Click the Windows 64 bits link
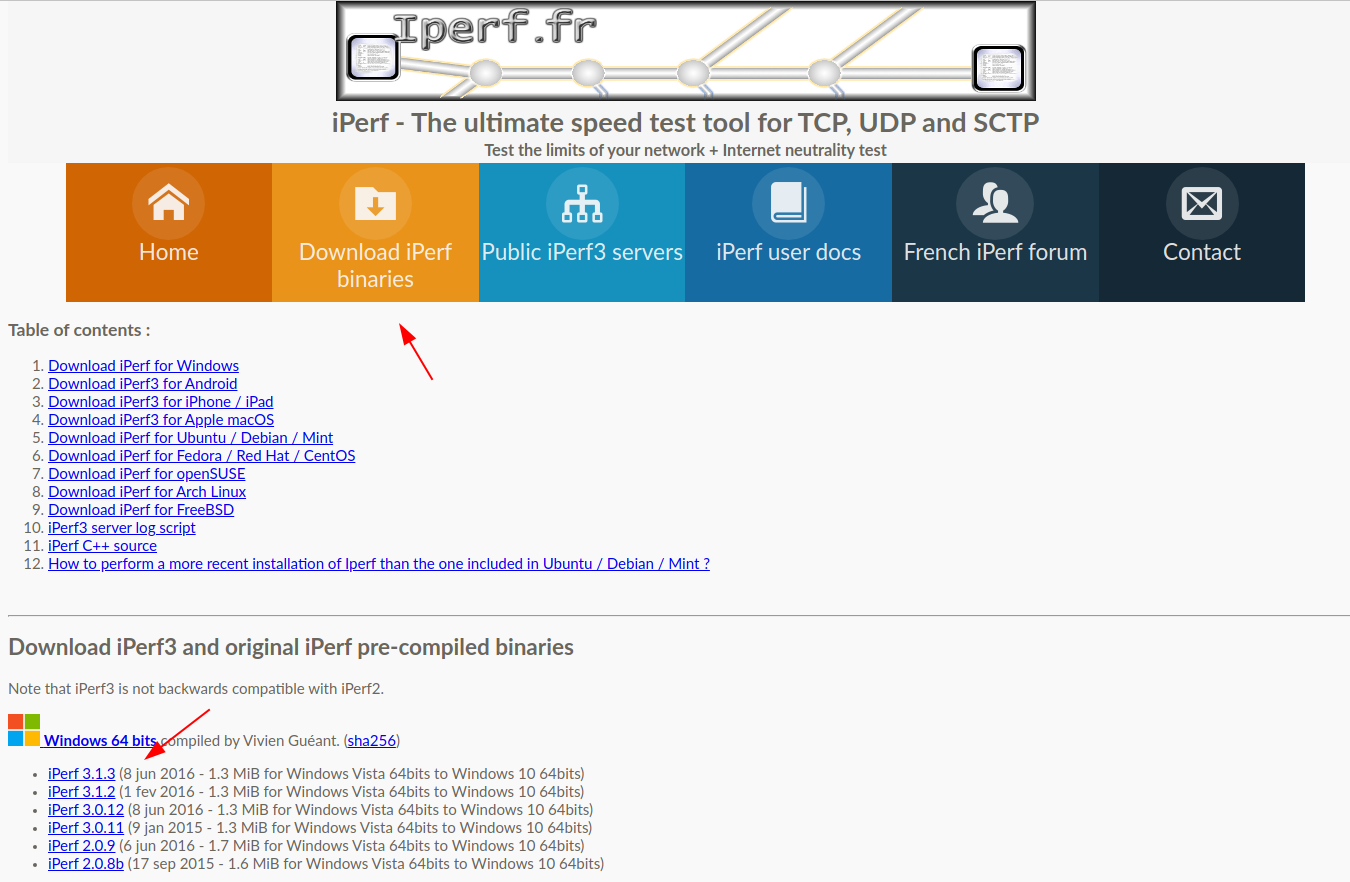 click(x=100, y=741)
